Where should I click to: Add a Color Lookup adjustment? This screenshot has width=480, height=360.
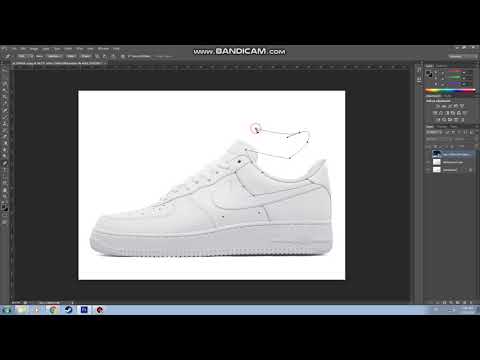(x=465, y=113)
